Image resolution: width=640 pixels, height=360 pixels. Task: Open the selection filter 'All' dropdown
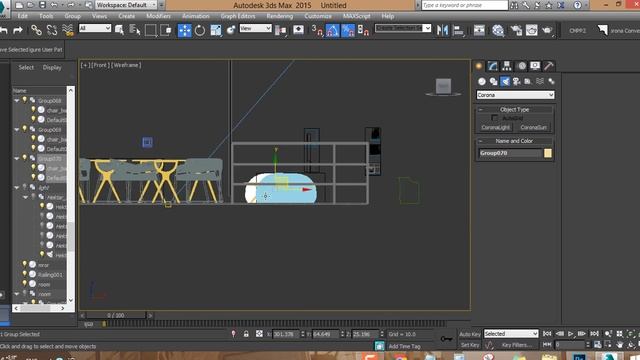point(95,28)
